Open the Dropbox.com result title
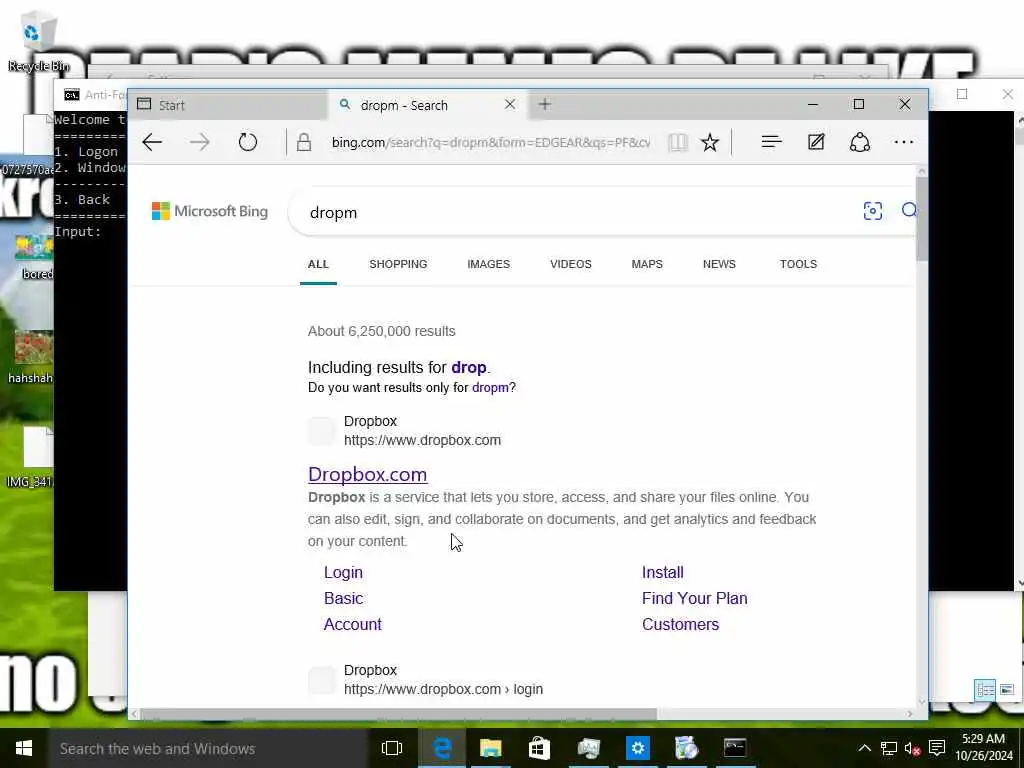The height and width of the screenshot is (768, 1024). [367, 474]
